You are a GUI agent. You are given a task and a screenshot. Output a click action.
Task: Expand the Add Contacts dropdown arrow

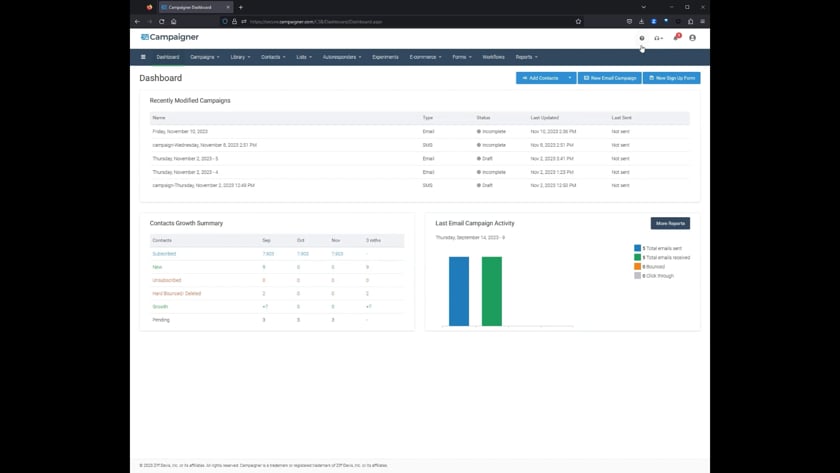pos(570,78)
